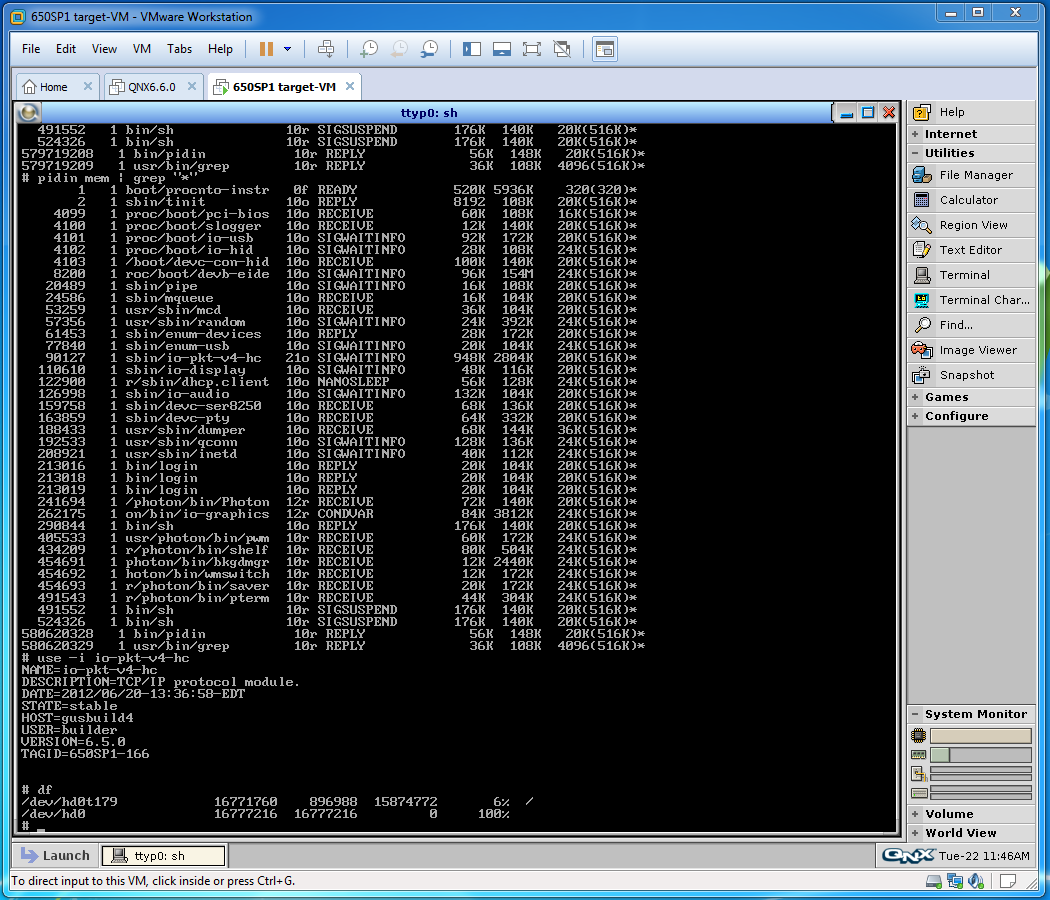1050x900 pixels.
Task: Toggle the thumbnail bar view
Action: (x=502, y=49)
